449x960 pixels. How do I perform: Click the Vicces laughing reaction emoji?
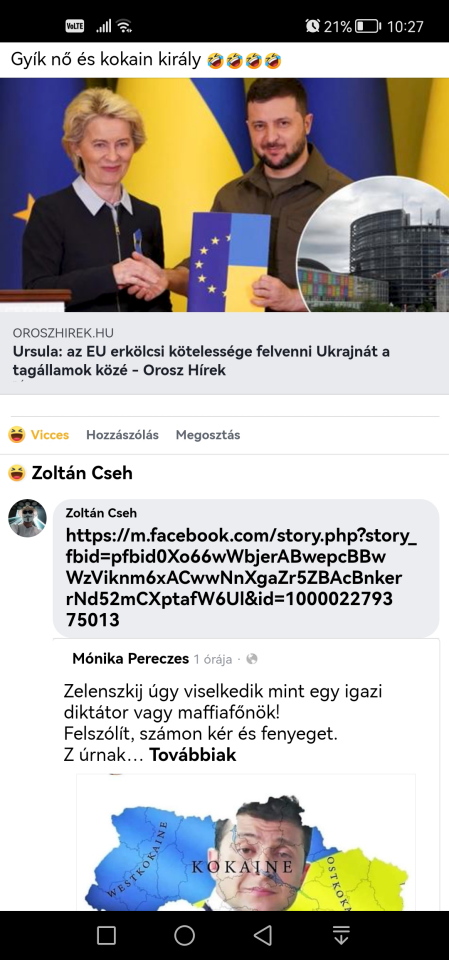(x=17, y=435)
